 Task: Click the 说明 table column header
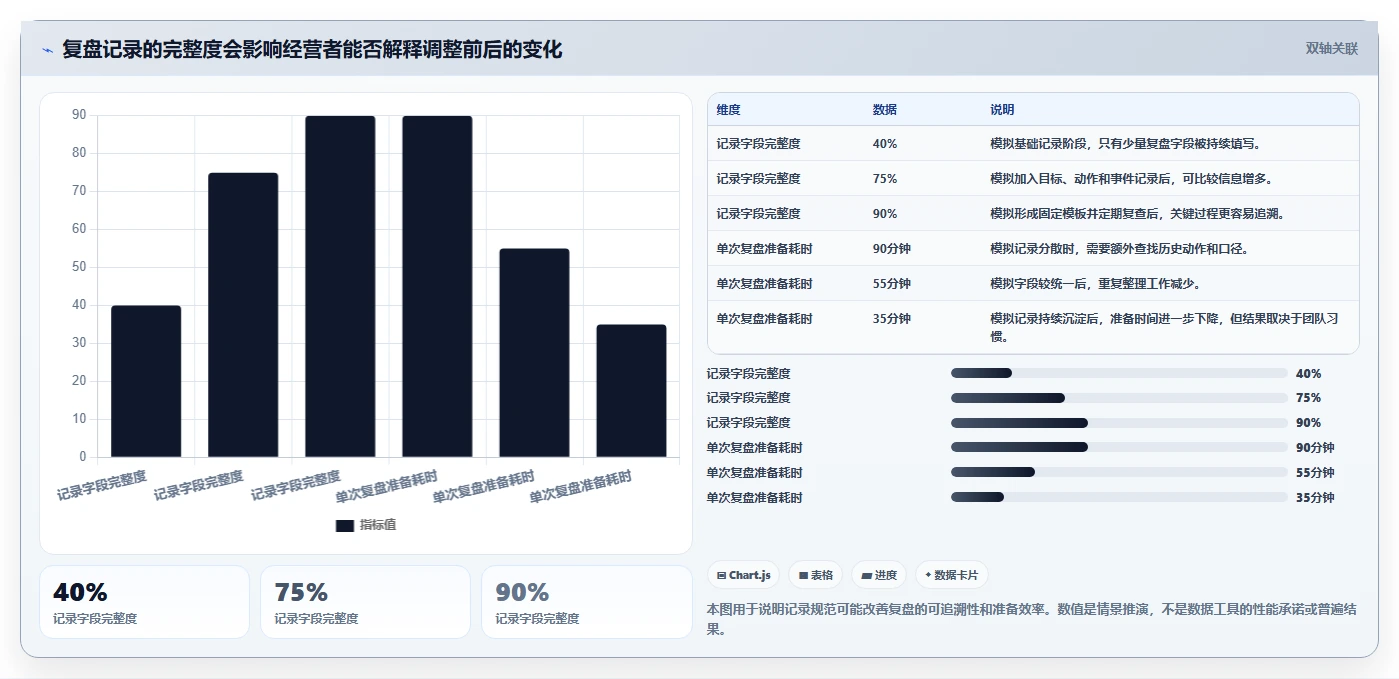coord(1002,109)
